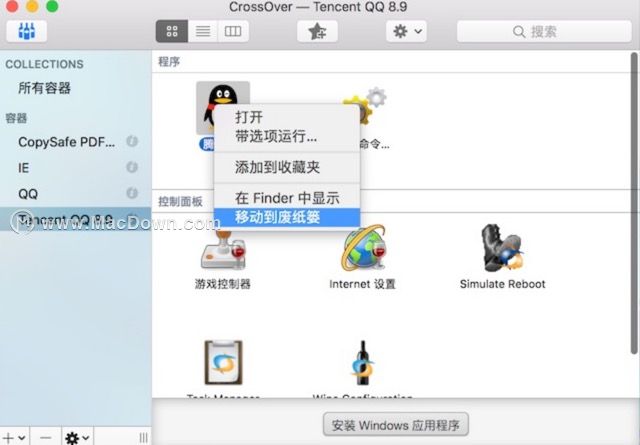Choose 带选项运行... from context menu
Viewport: 640px width, 445px height.
coord(287,136)
